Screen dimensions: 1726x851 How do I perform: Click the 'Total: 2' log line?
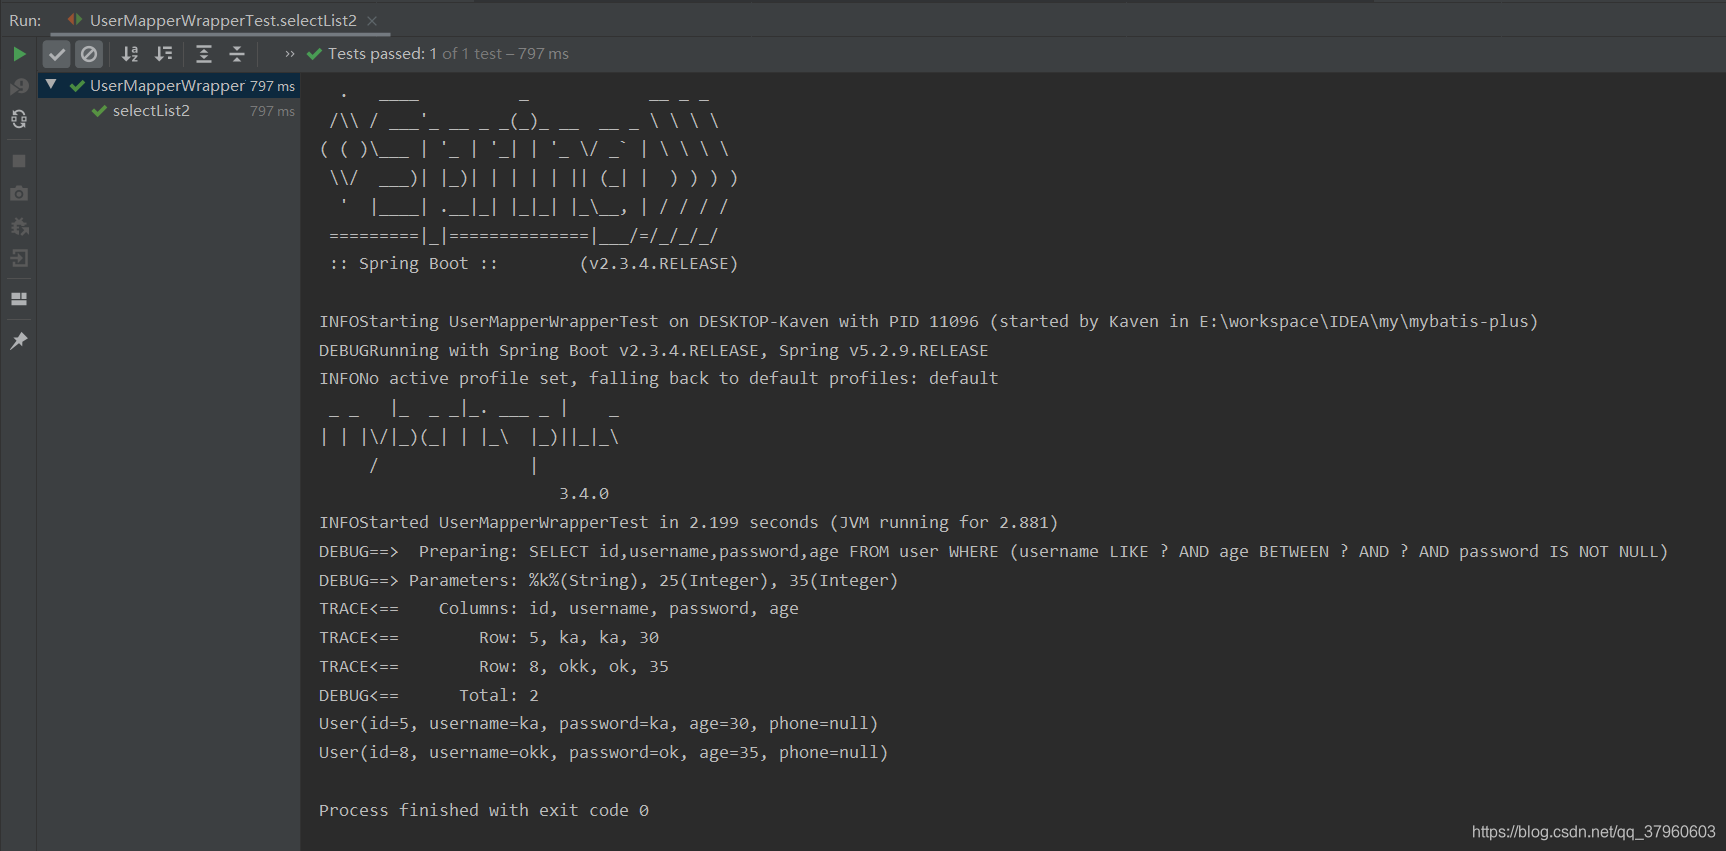[429, 696]
